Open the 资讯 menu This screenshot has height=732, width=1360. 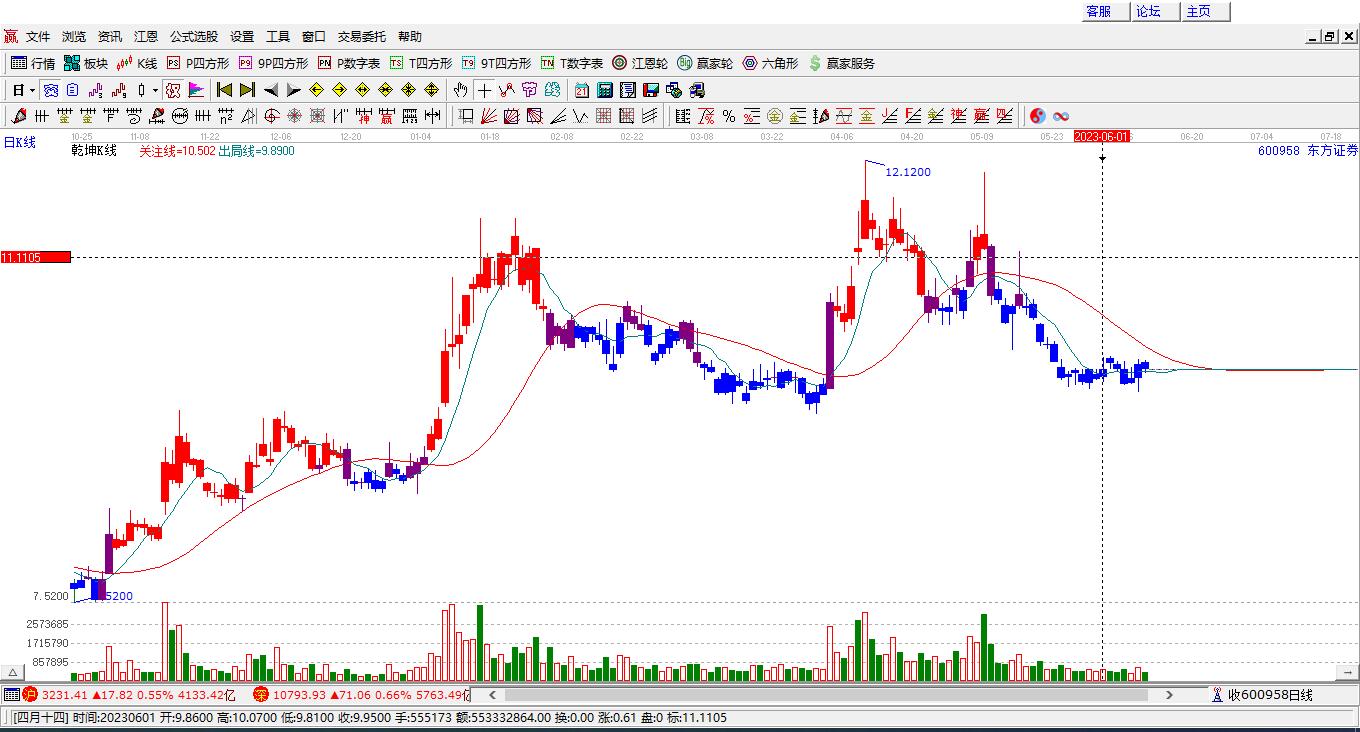tap(110, 37)
